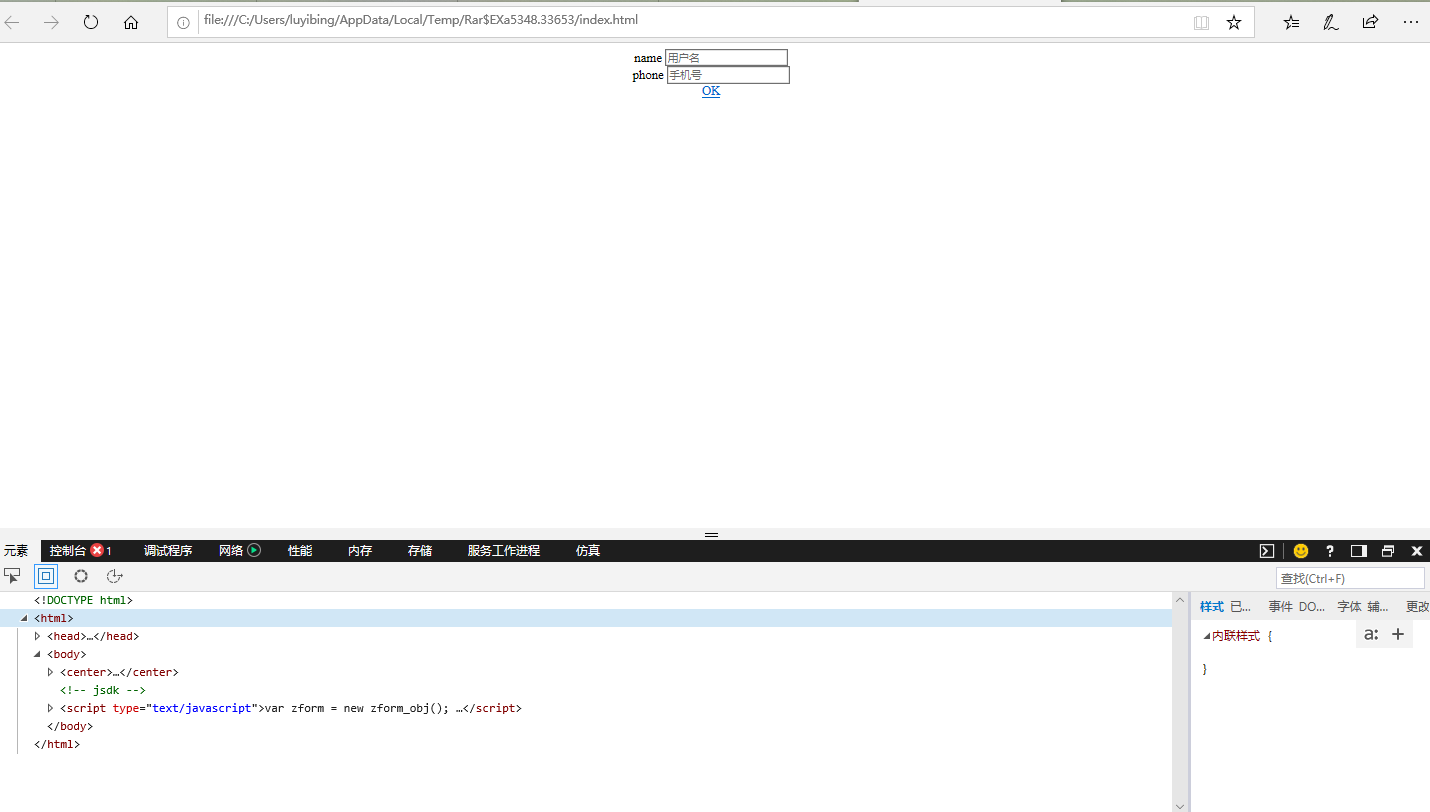Focus the 用户名 name input field
The height and width of the screenshot is (812, 1430).
[727, 58]
